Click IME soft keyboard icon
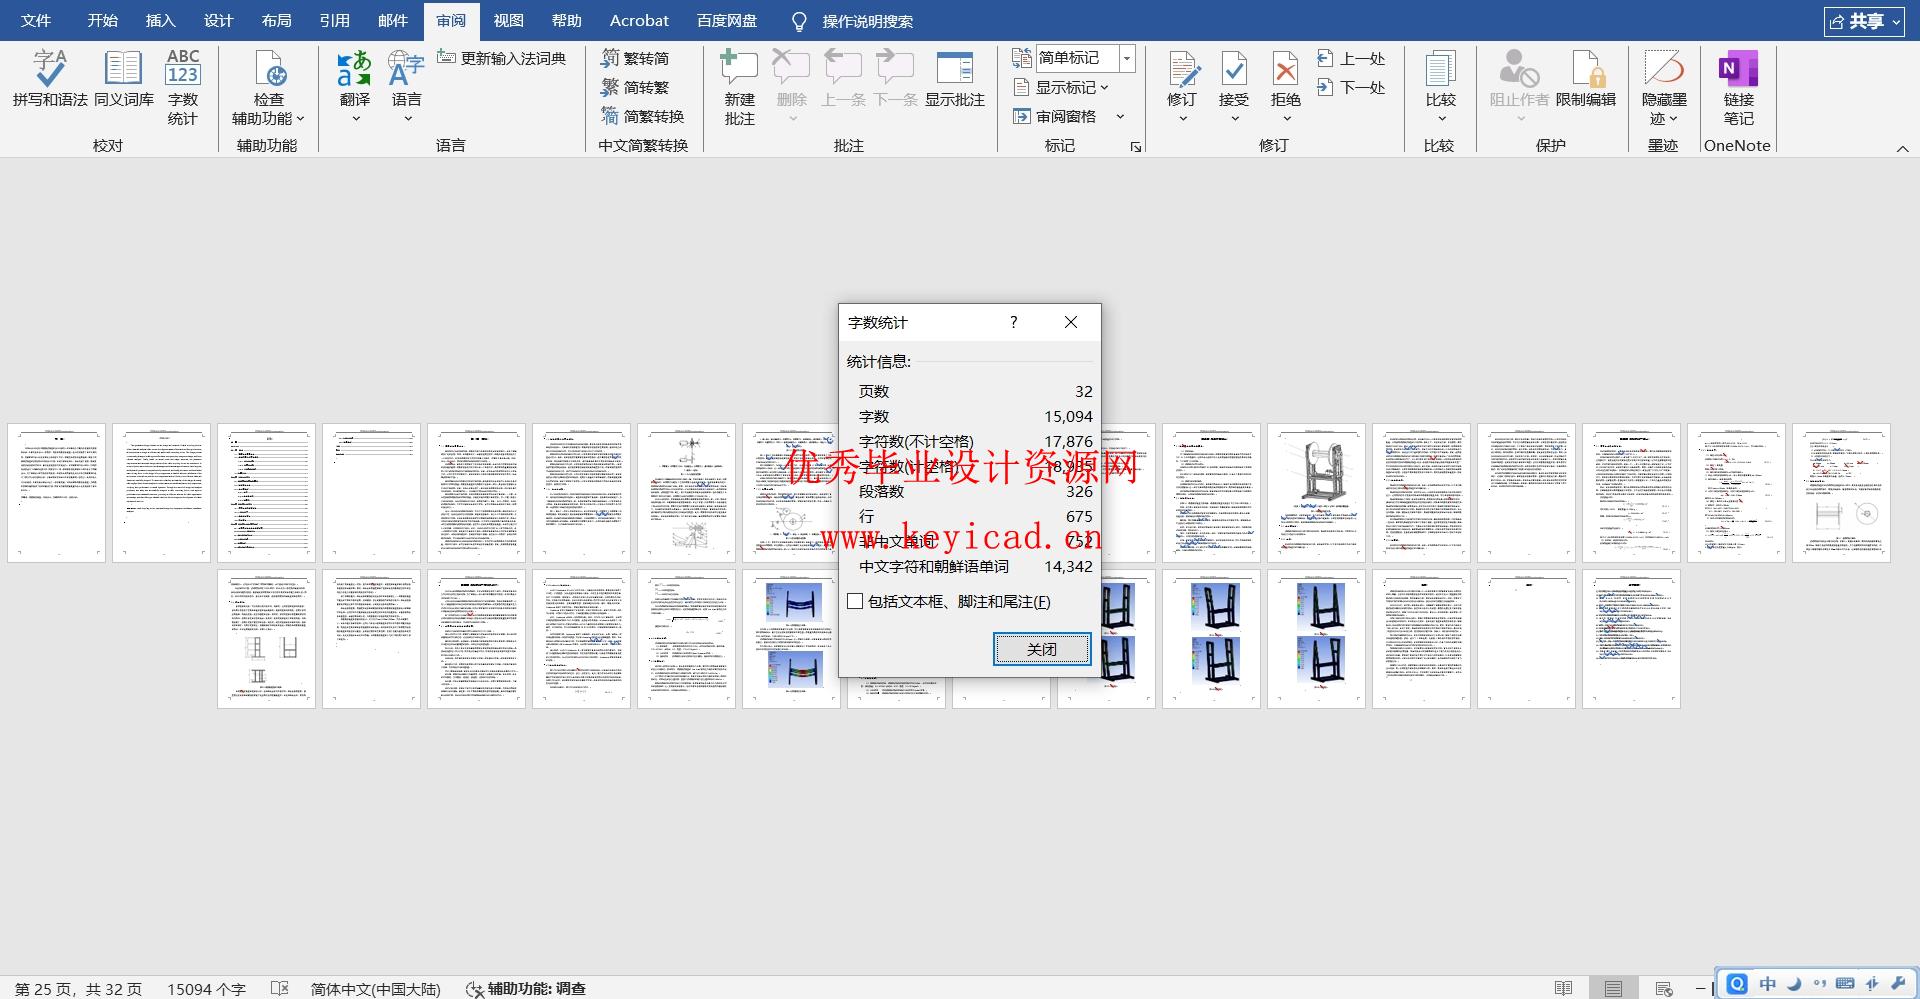 point(1845,984)
